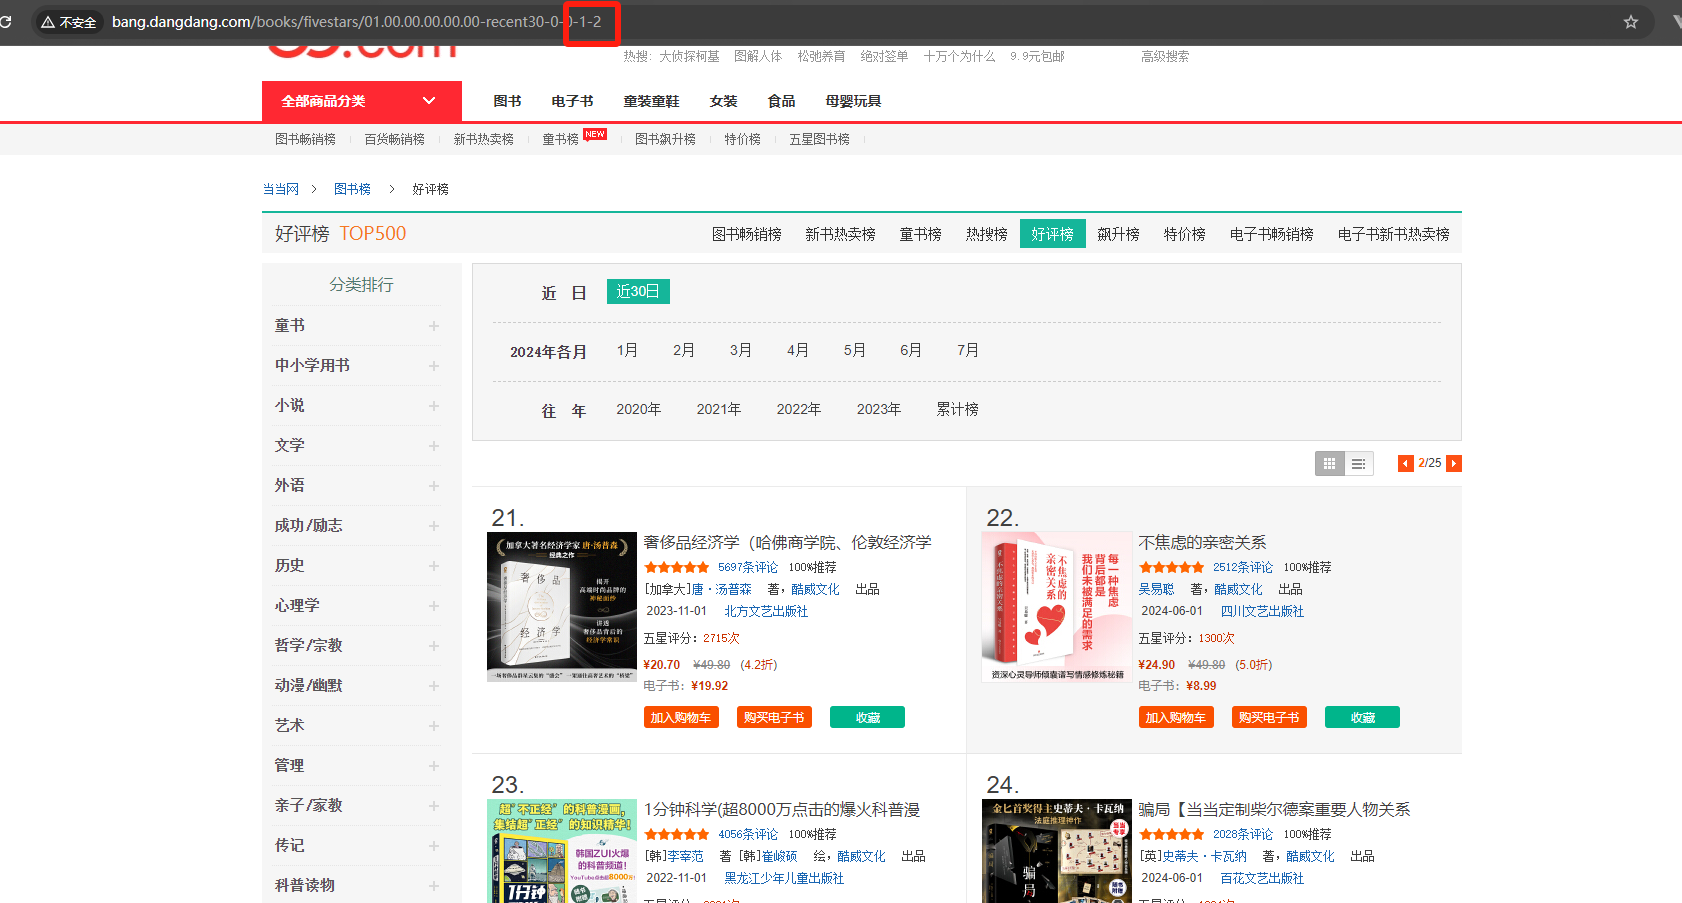Viewport: 1682px width, 903px height.
Task: Go to previous page arrow
Action: tap(1405, 463)
